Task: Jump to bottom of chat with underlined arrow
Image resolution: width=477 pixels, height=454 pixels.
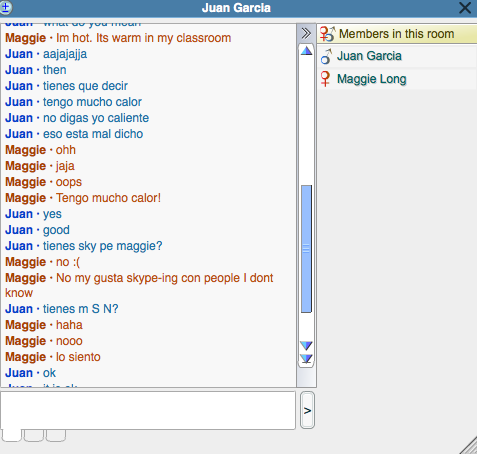Action: (x=306, y=359)
